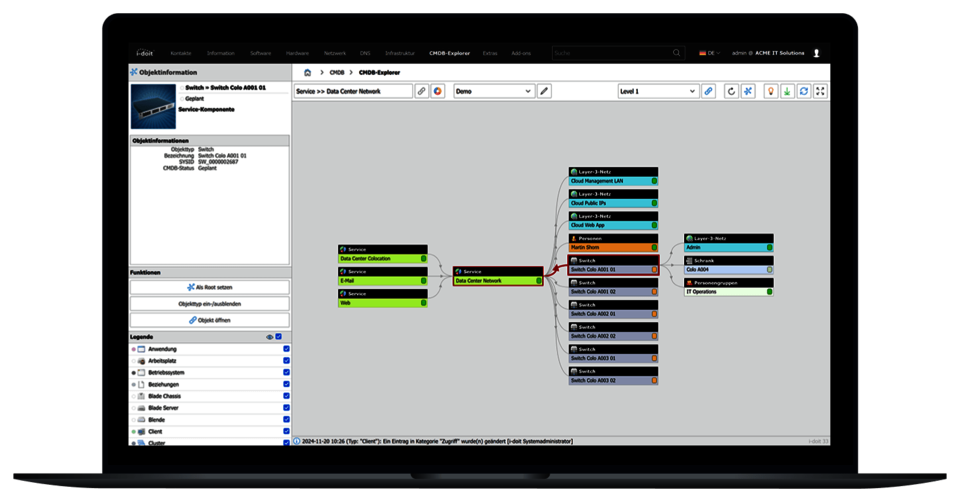
Task: Click the Blade Chassis icon in legend
Action: tap(141, 396)
